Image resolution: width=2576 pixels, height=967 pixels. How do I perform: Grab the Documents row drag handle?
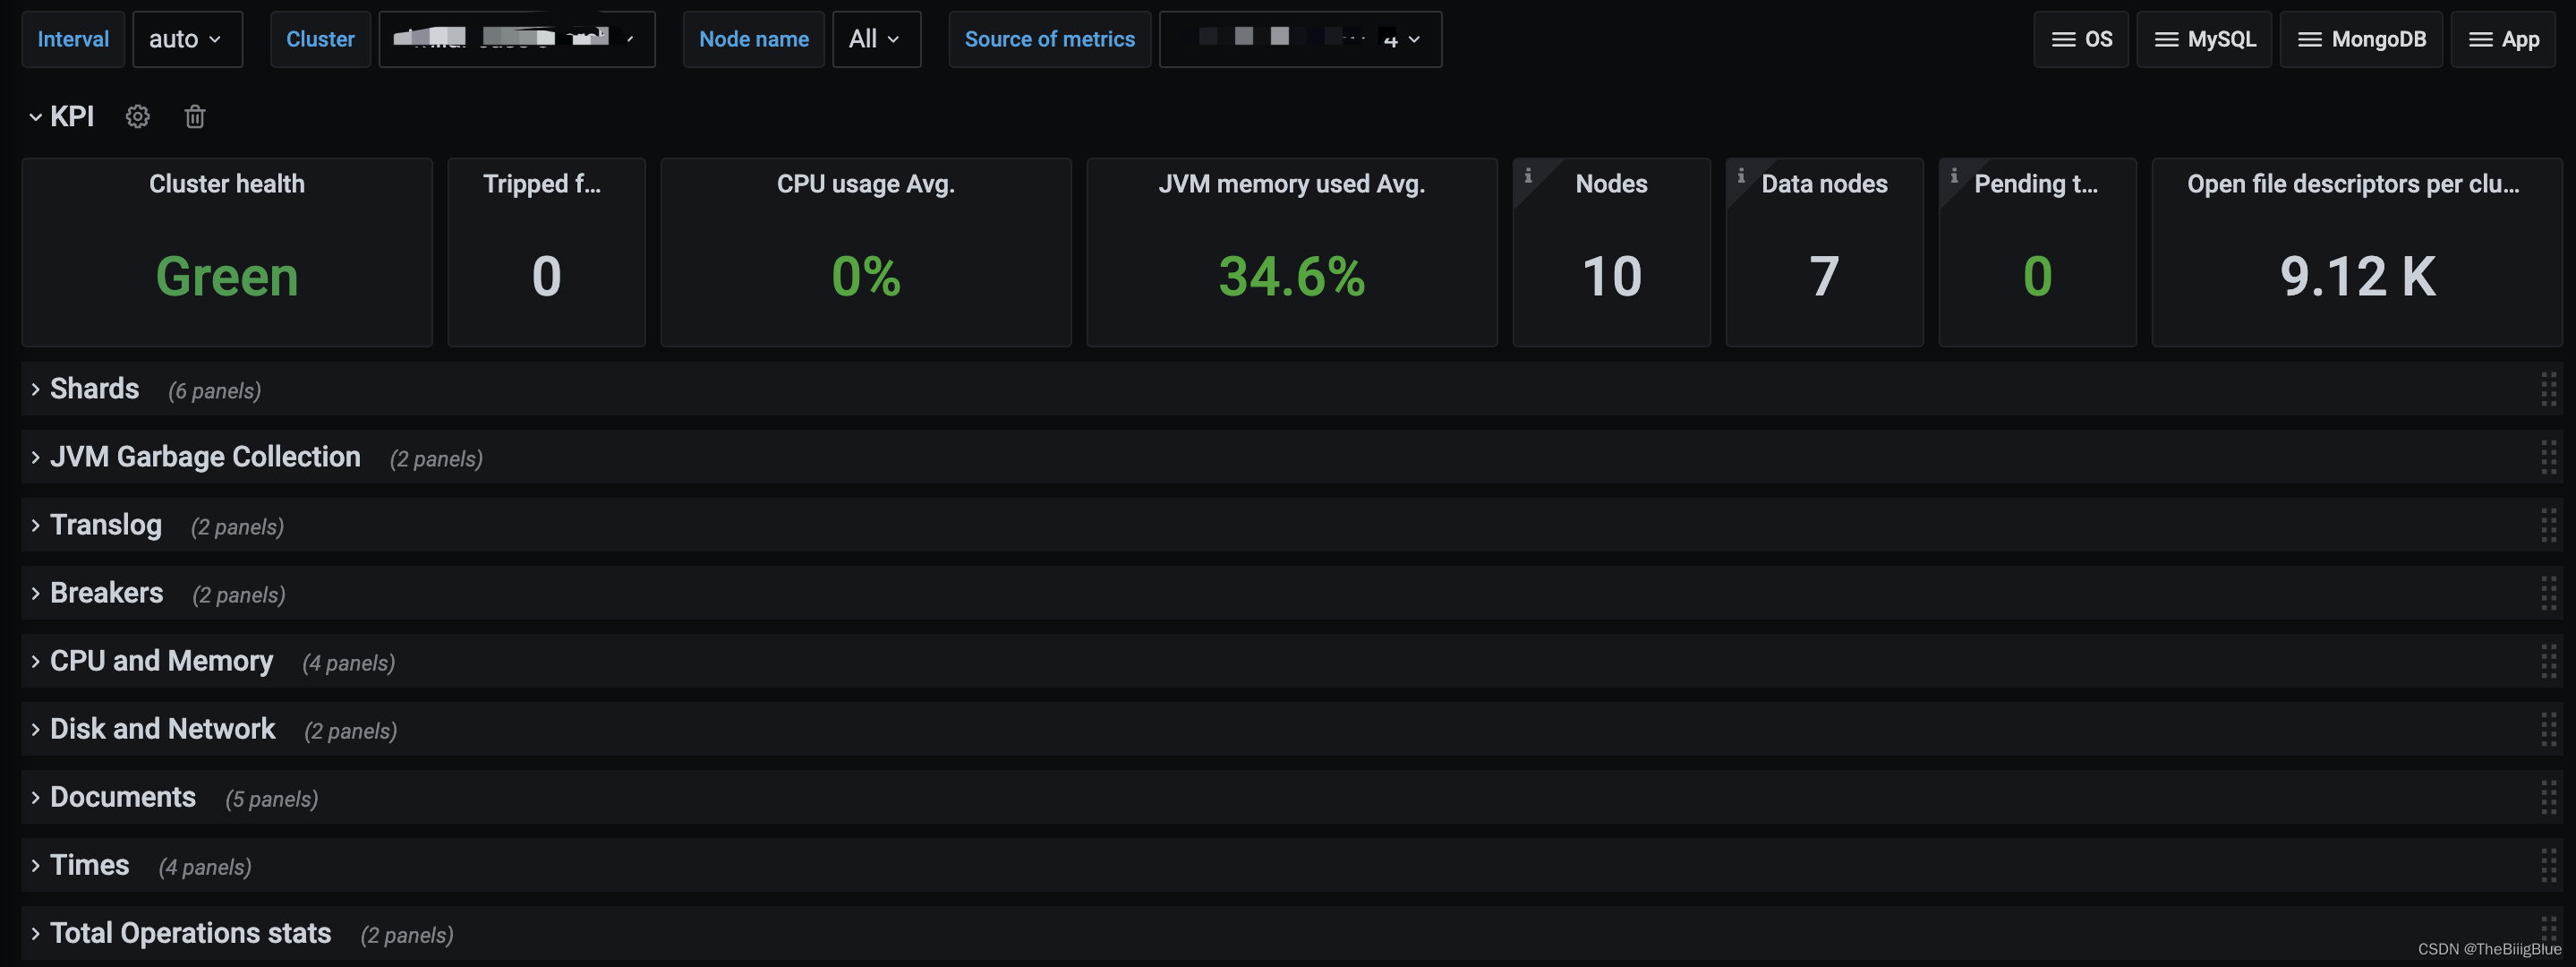coord(2547,797)
